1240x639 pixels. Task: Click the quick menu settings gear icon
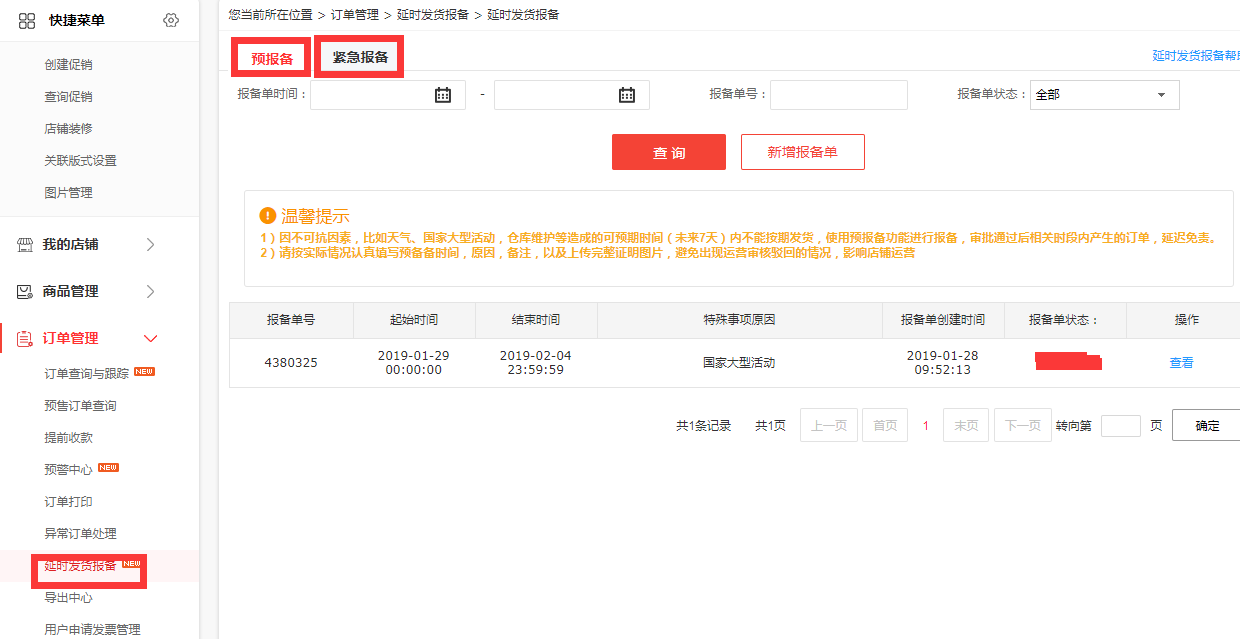pos(171,20)
